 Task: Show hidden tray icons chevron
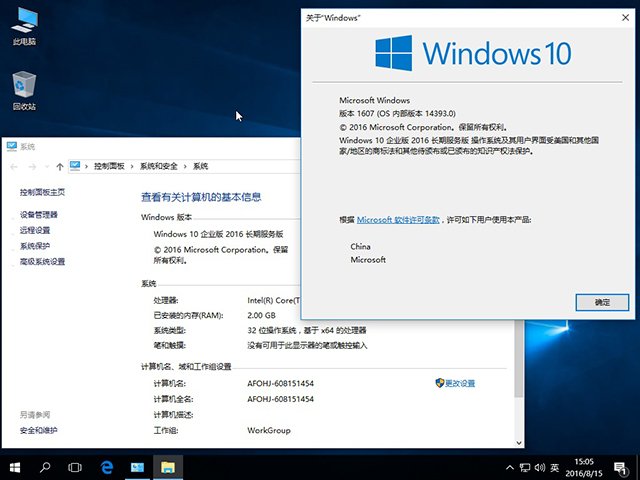point(510,468)
